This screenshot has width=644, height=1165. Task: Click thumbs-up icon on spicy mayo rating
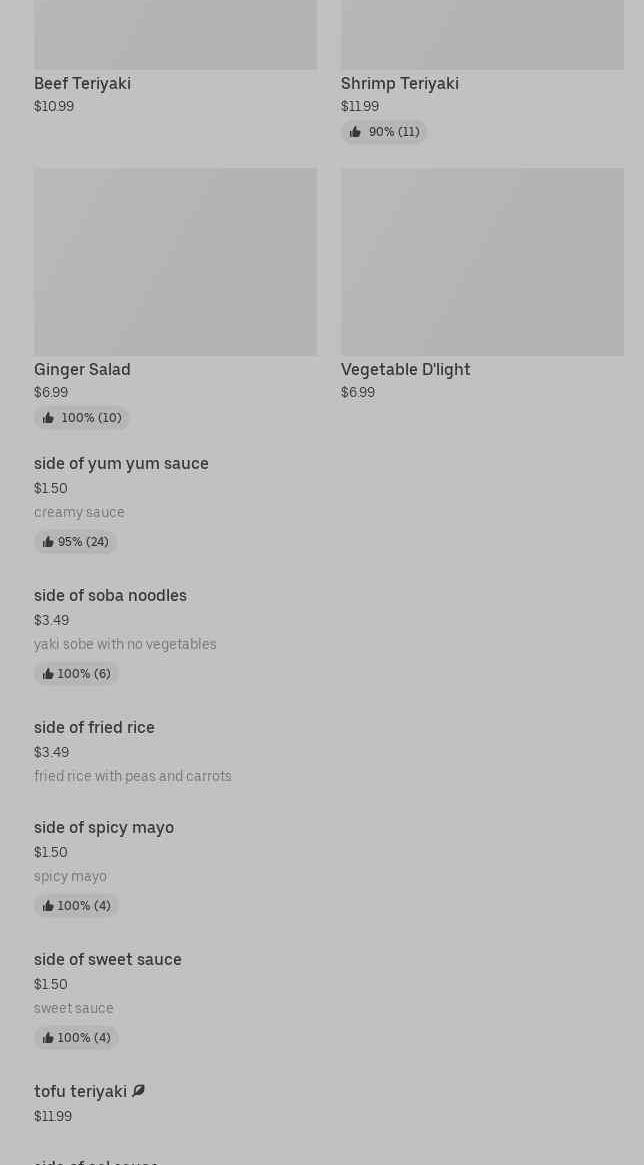[x=48, y=906]
